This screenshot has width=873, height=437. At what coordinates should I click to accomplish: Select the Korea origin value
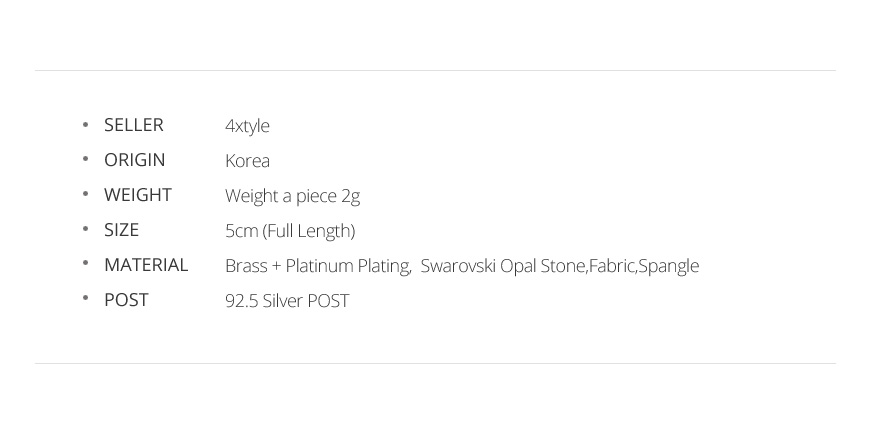click(247, 161)
